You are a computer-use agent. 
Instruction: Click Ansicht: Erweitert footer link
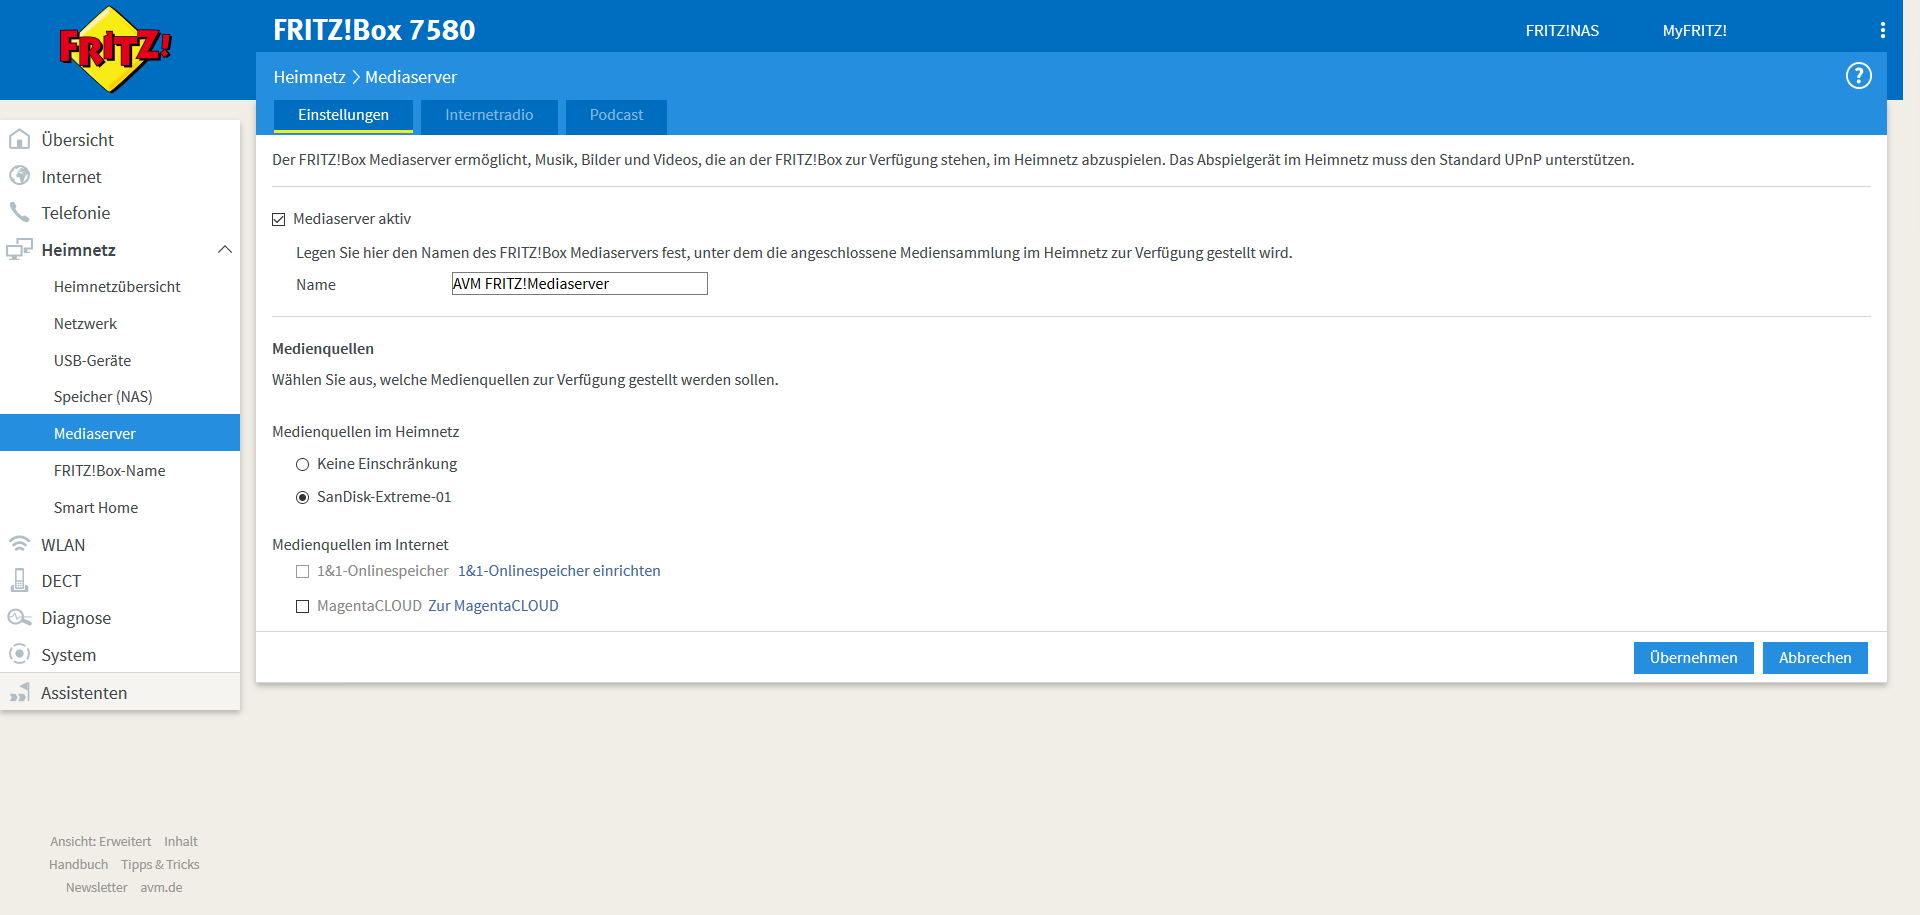coord(101,841)
